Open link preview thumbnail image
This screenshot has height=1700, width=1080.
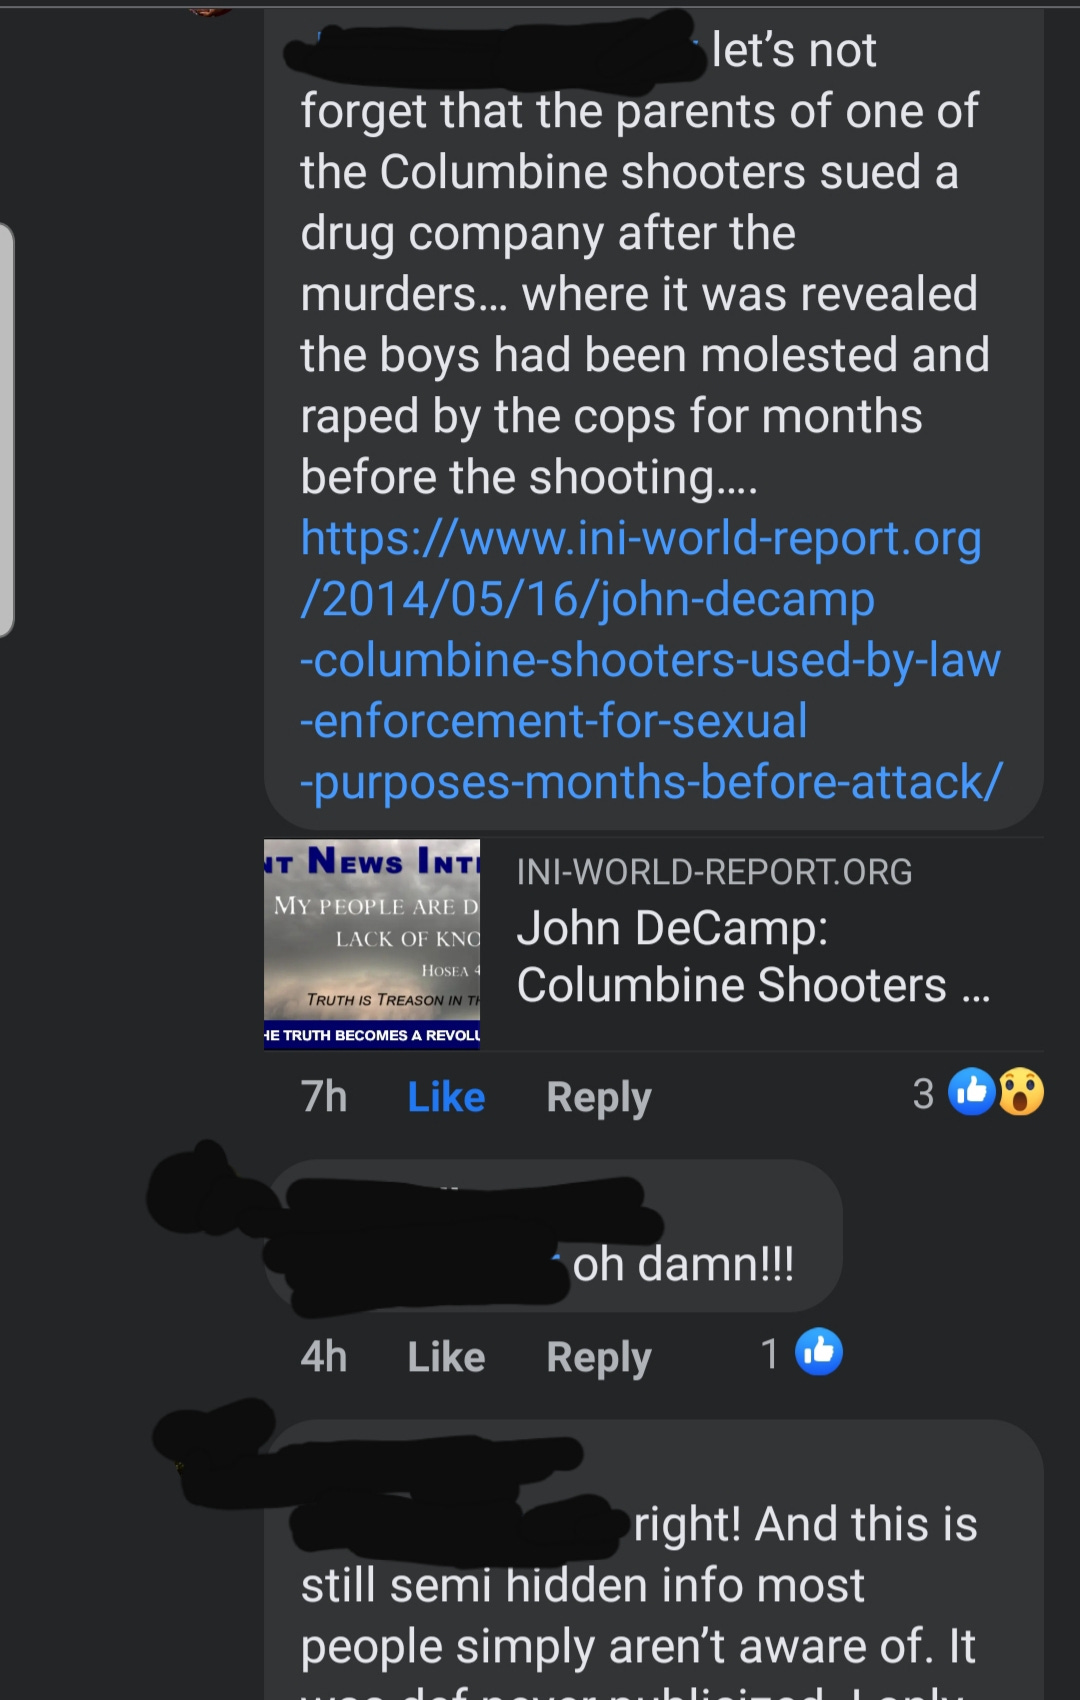tap(372, 944)
